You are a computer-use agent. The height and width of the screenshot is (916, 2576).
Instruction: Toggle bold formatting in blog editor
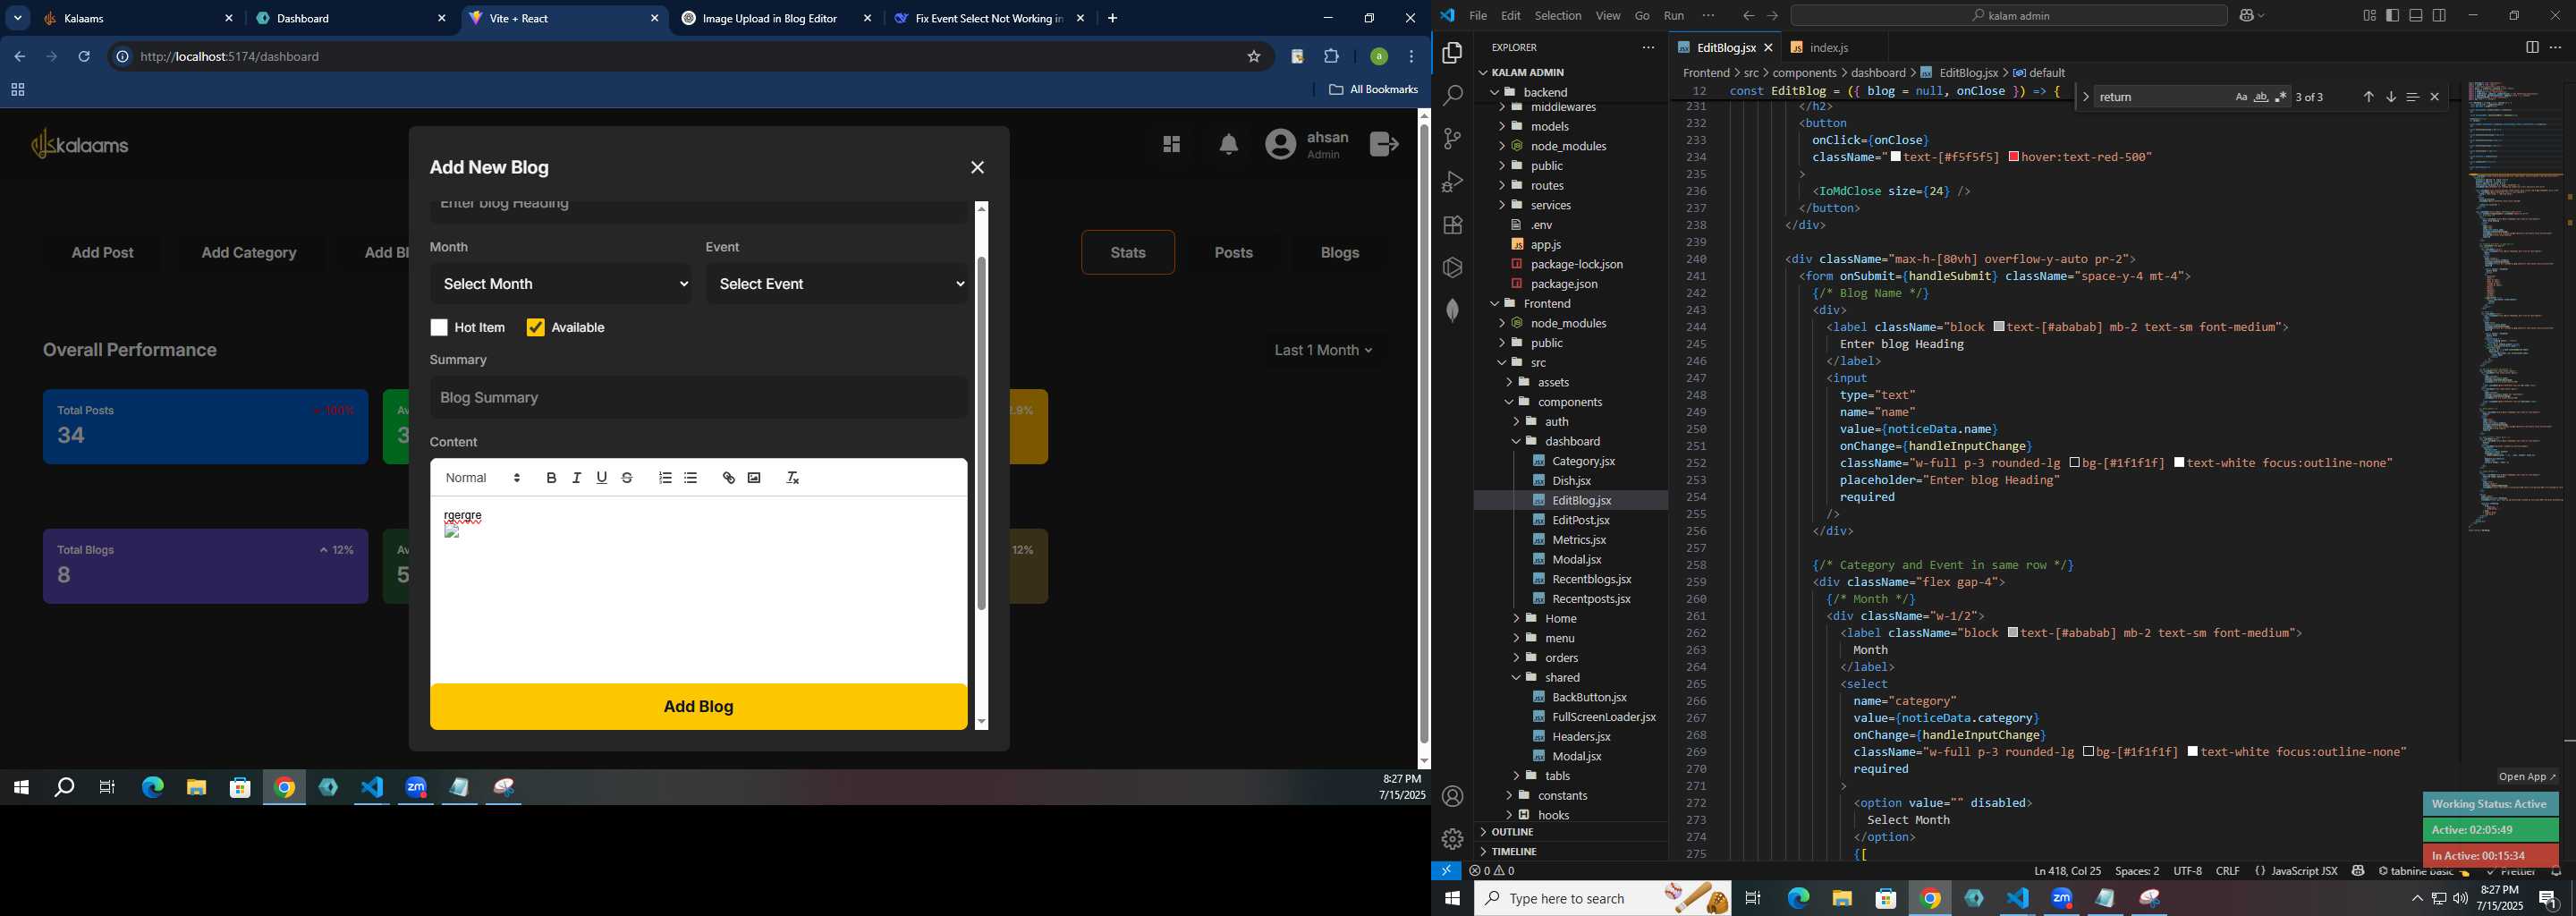pyautogui.click(x=551, y=478)
